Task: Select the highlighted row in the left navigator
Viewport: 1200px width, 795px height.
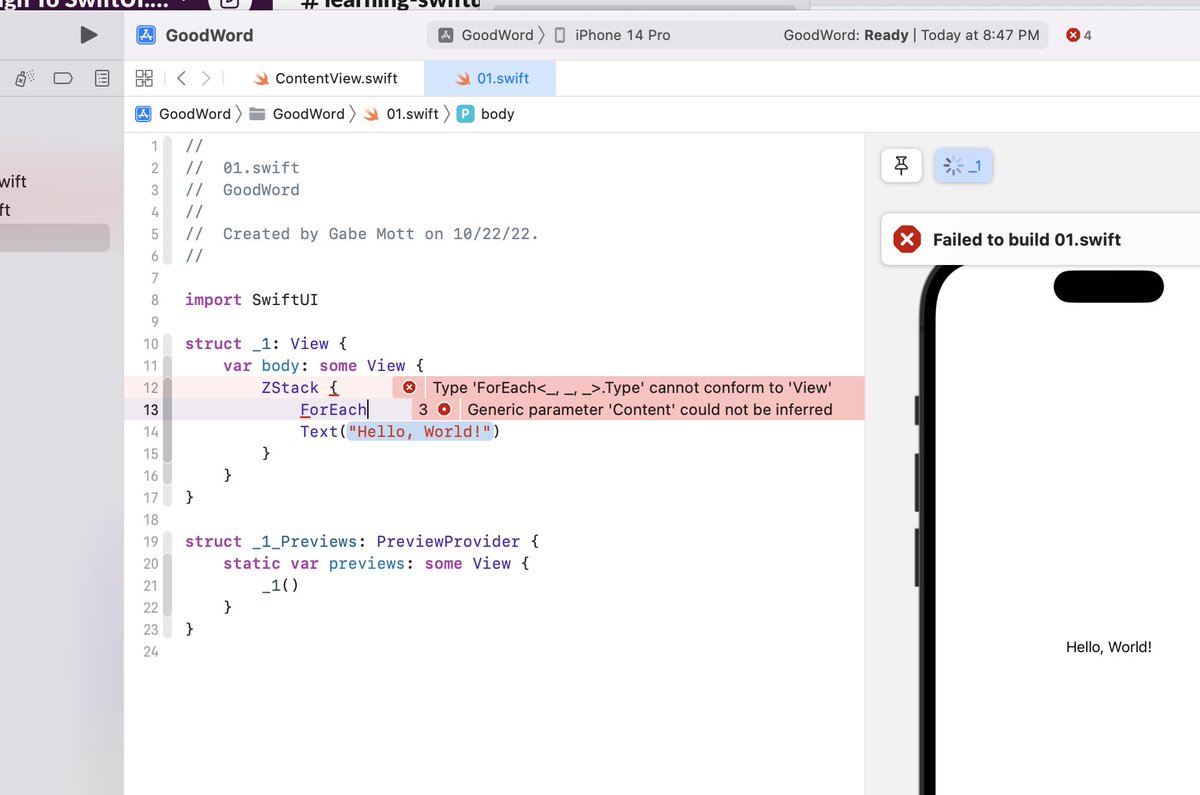Action: (55, 238)
